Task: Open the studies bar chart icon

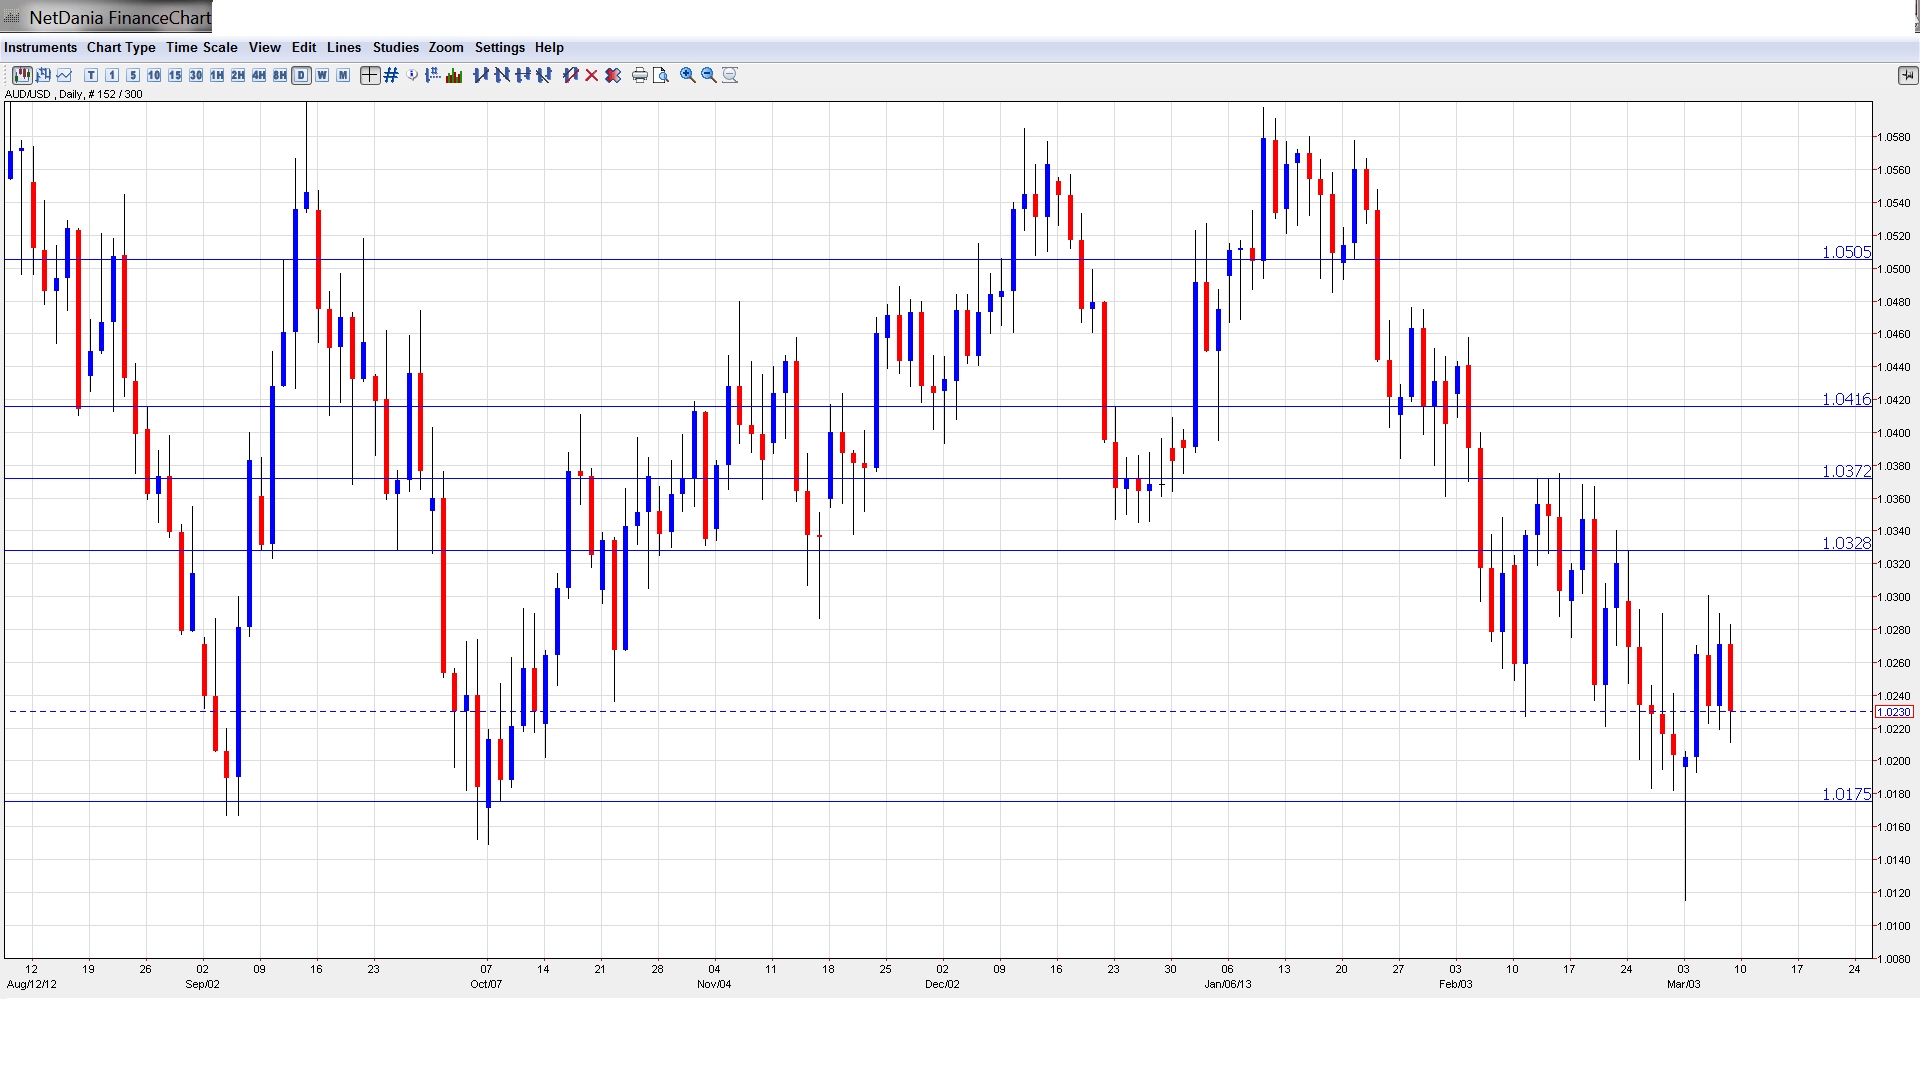Action: coord(454,75)
